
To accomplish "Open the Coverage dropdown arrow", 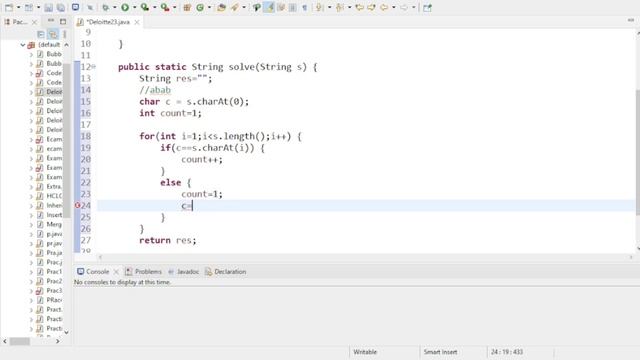I will click(154, 7).
